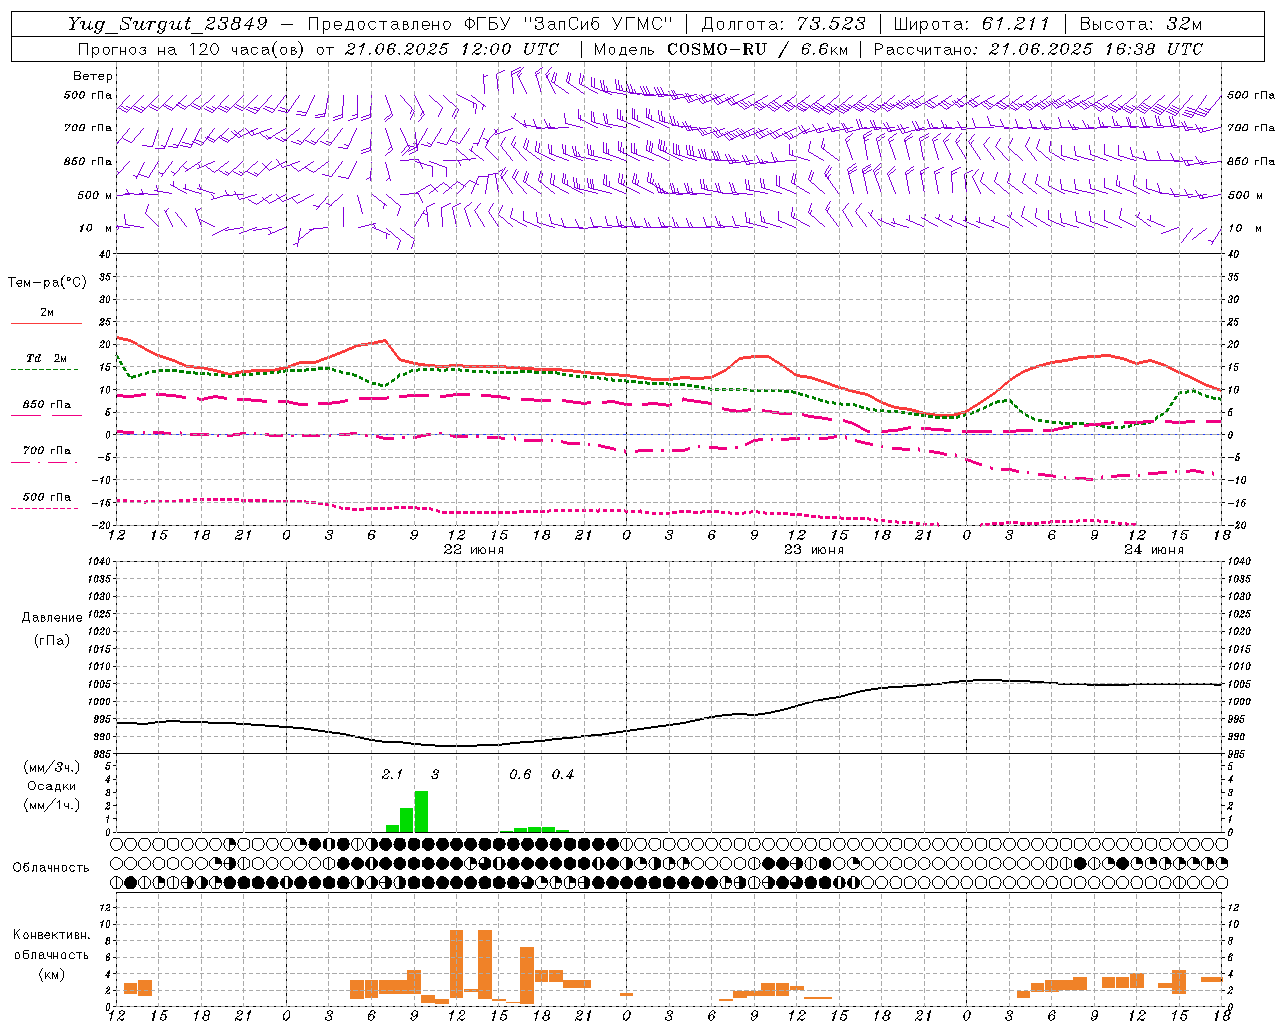Click the Тем-ра(°C) axis label
Viewport: 1280px width, 1024px height.
tap(47, 283)
